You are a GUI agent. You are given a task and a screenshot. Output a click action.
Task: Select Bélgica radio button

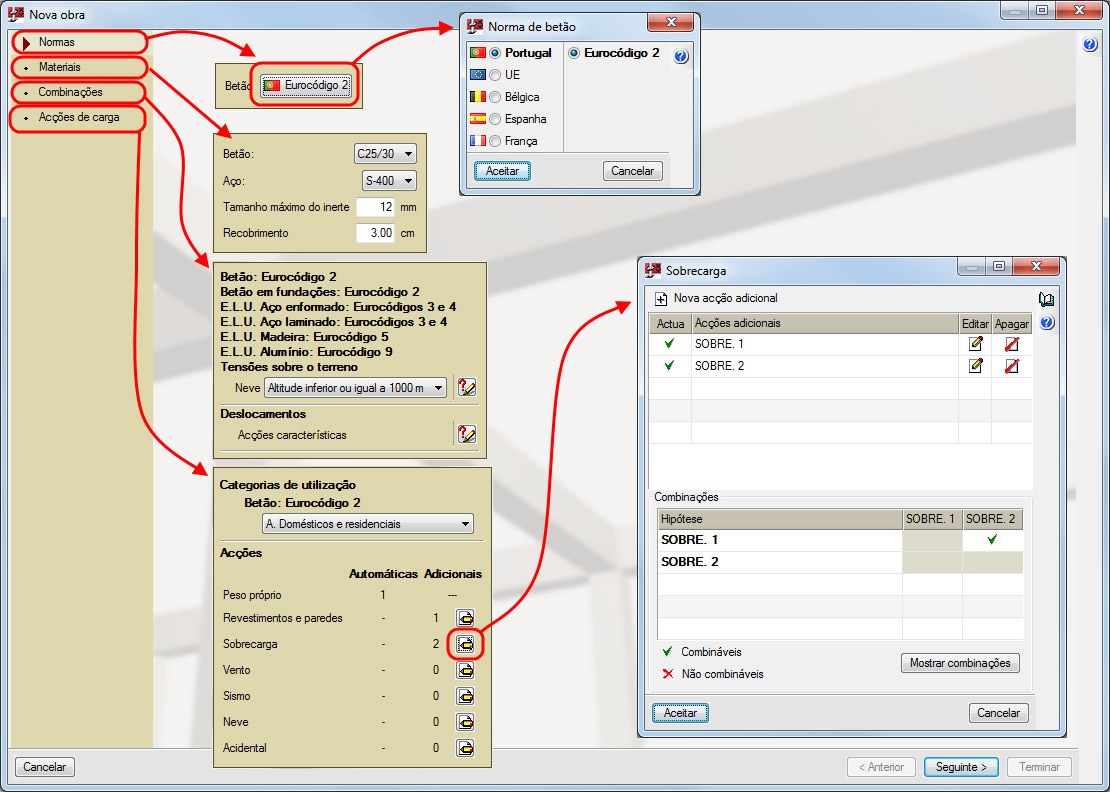pyautogui.click(x=496, y=97)
